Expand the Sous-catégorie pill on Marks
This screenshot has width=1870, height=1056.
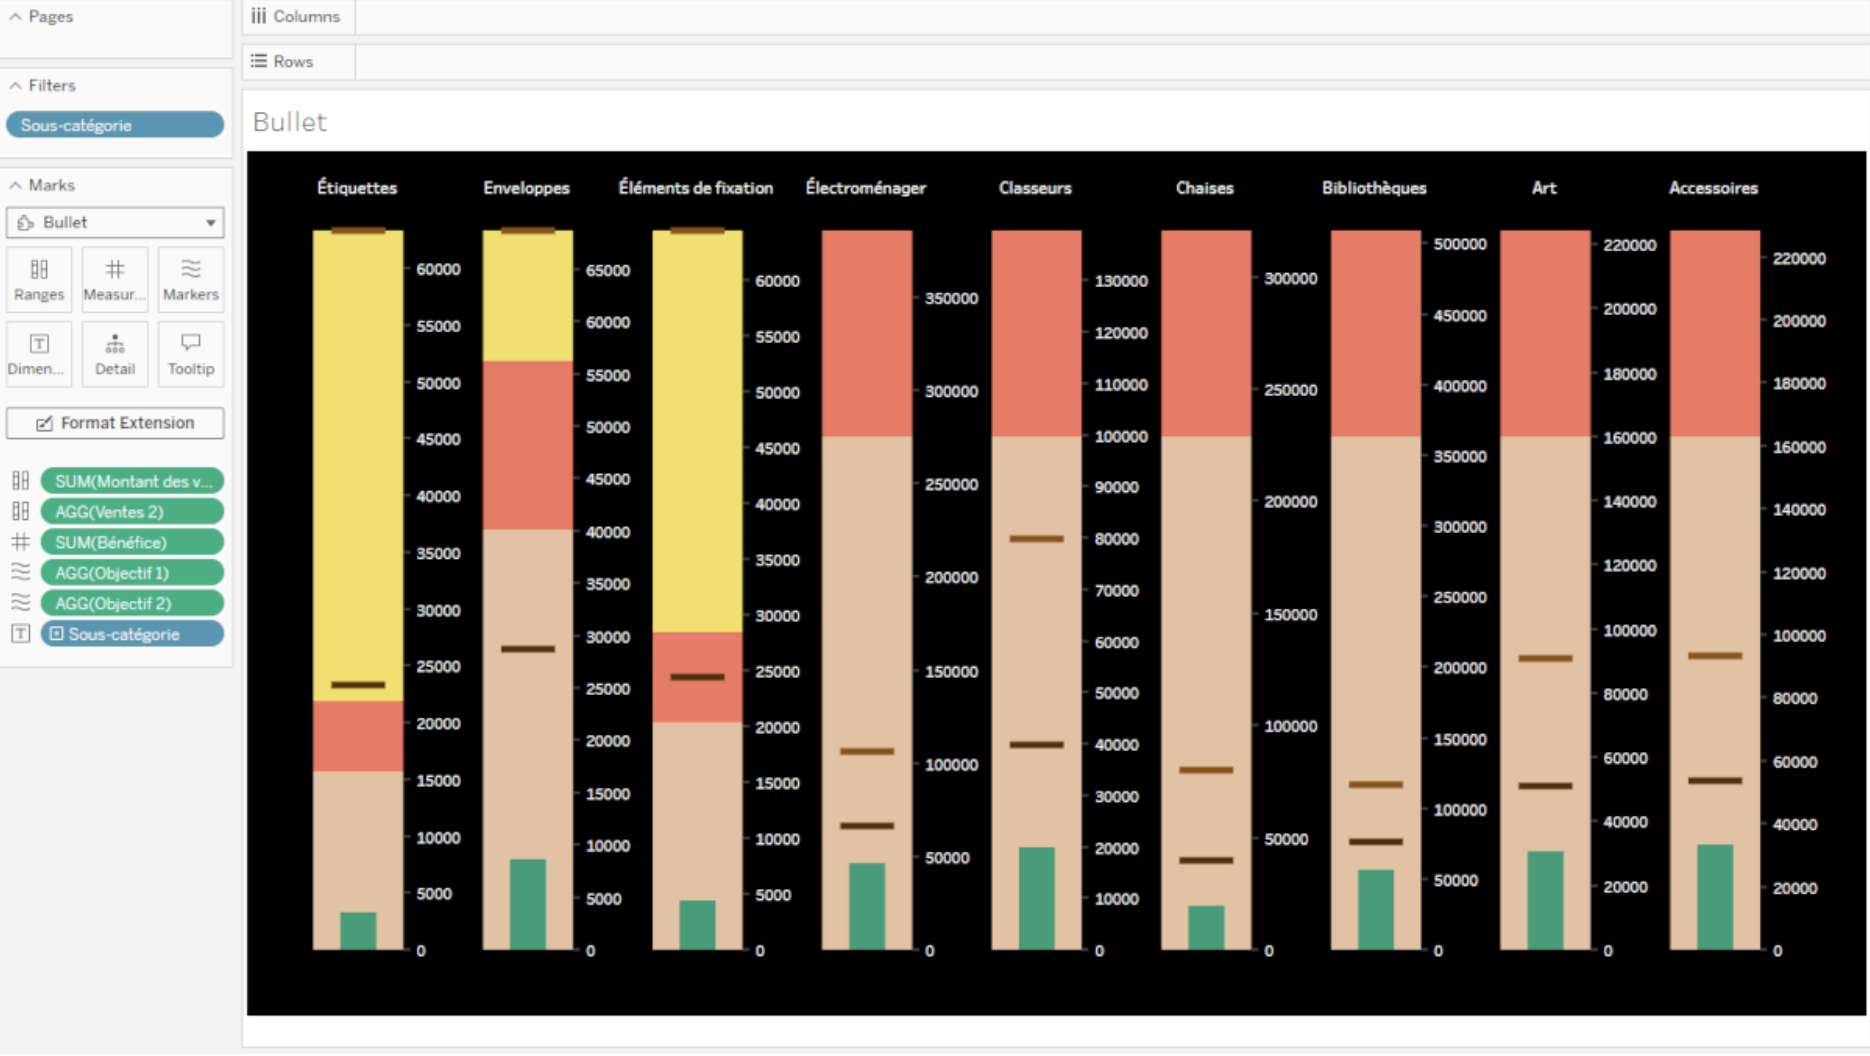pyautogui.click(x=57, y=634)
